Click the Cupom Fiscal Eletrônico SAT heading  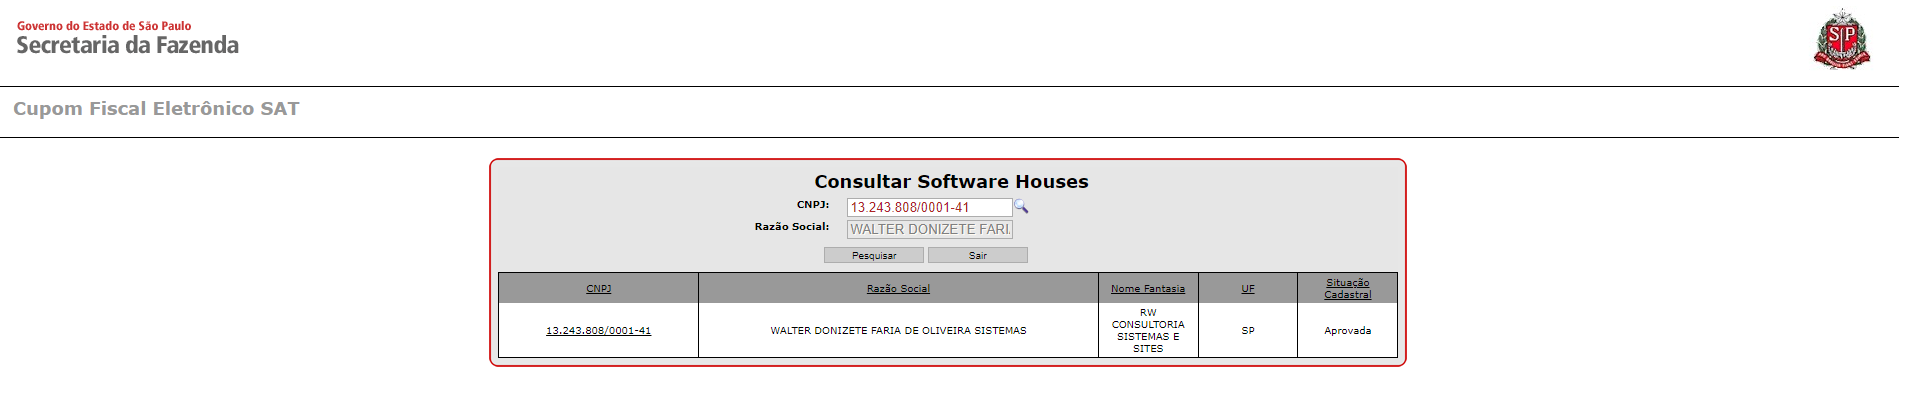[156, 108]
